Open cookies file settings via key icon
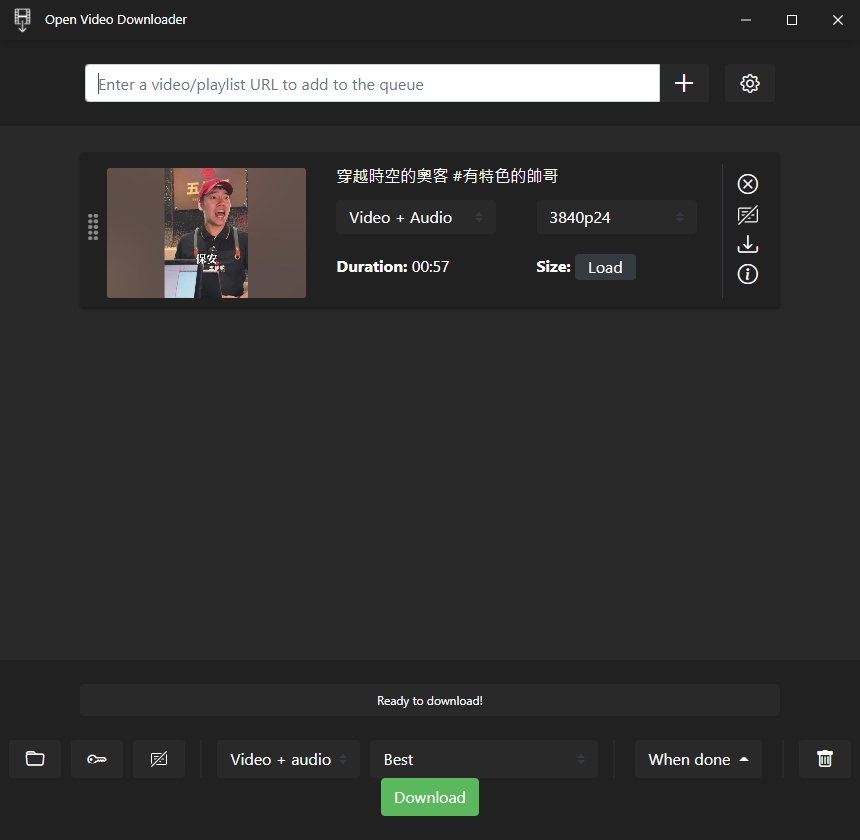This screenshot has height=840, width=860. [x=97, y=759]
